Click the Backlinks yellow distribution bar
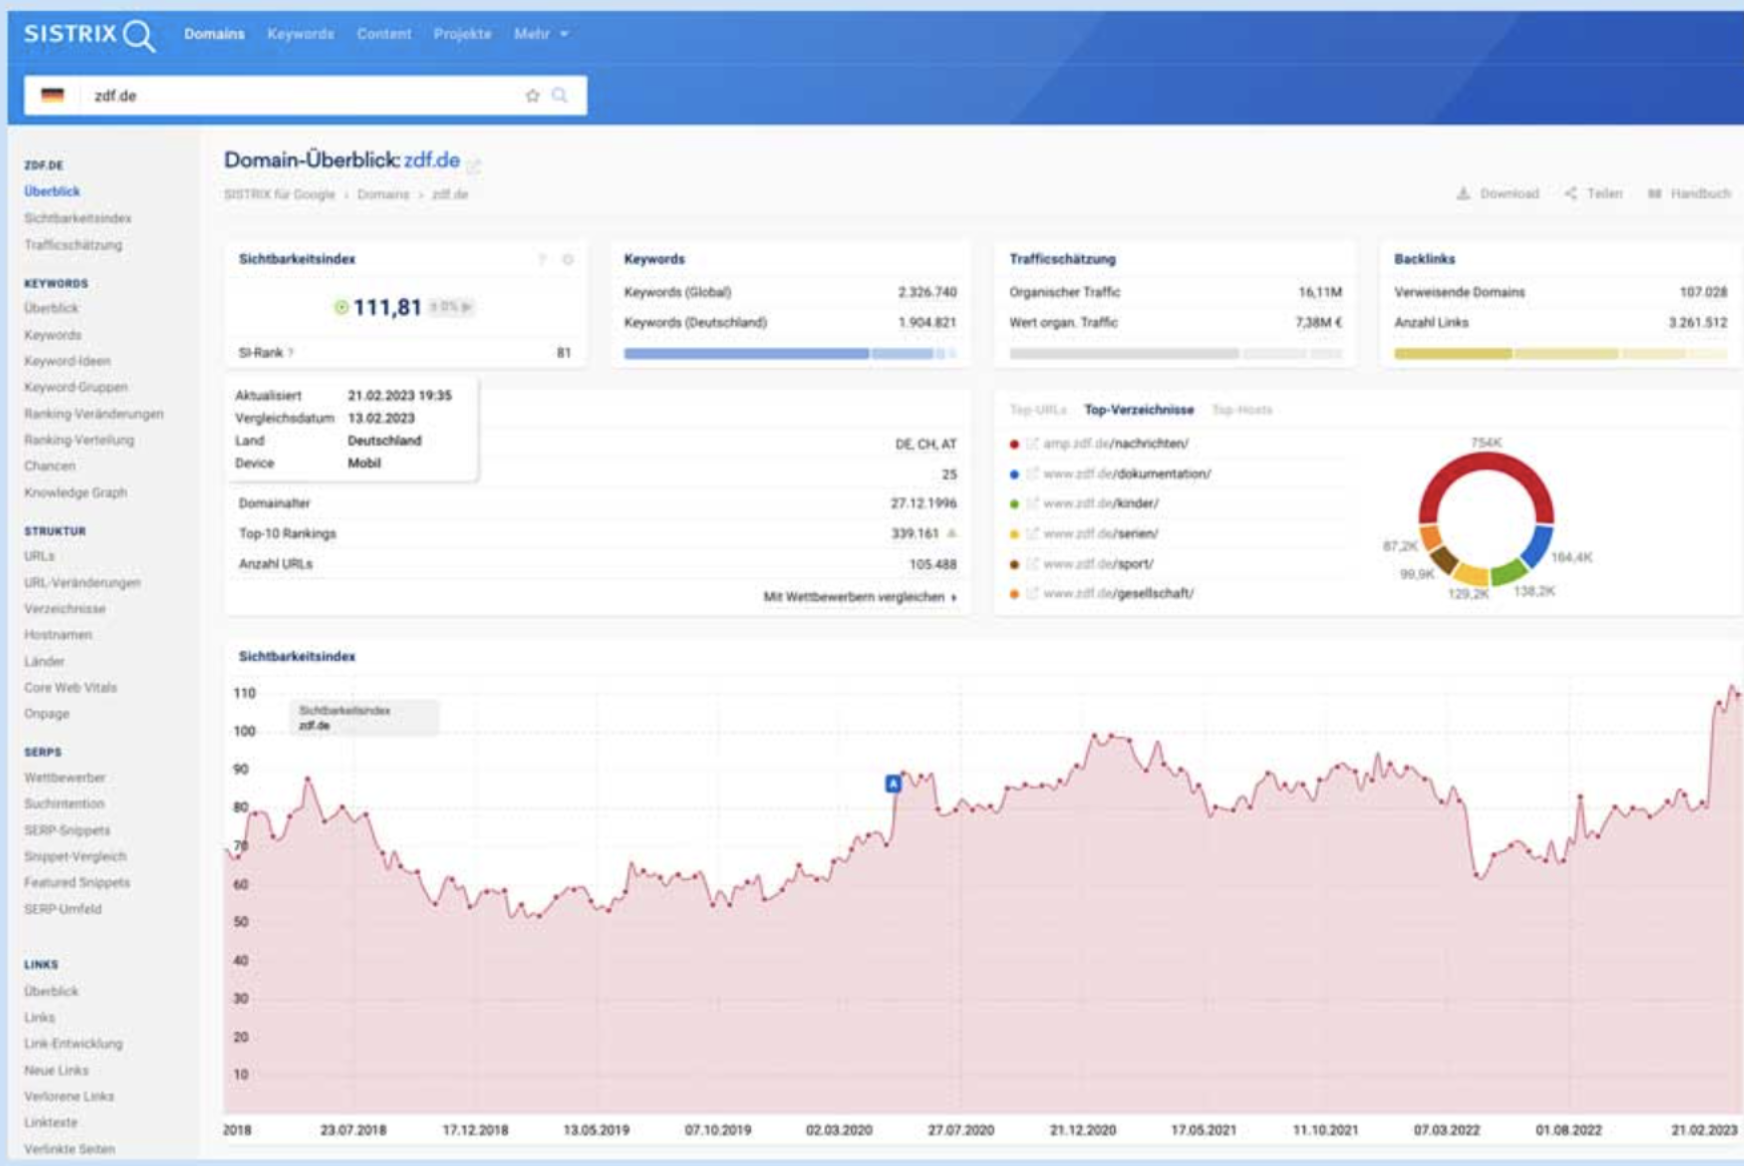The height and width of the screenshot is (1166, 1744). (x=1560, y=354)
